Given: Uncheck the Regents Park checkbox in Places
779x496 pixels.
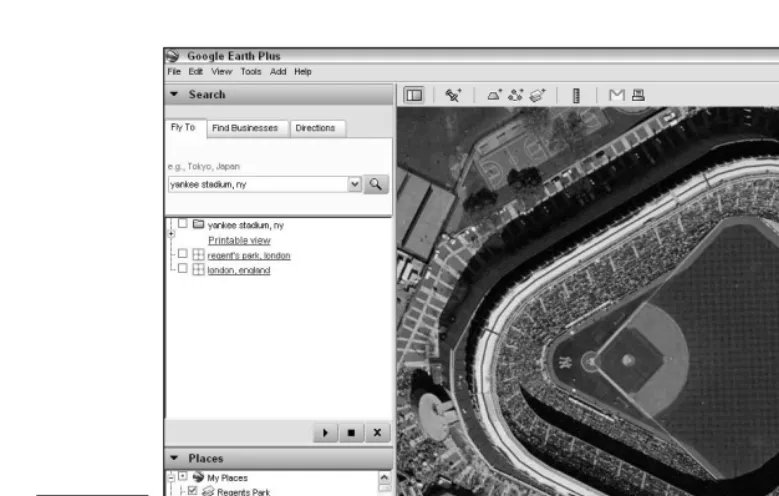Looking at the screenshot, I should point(192,491).
